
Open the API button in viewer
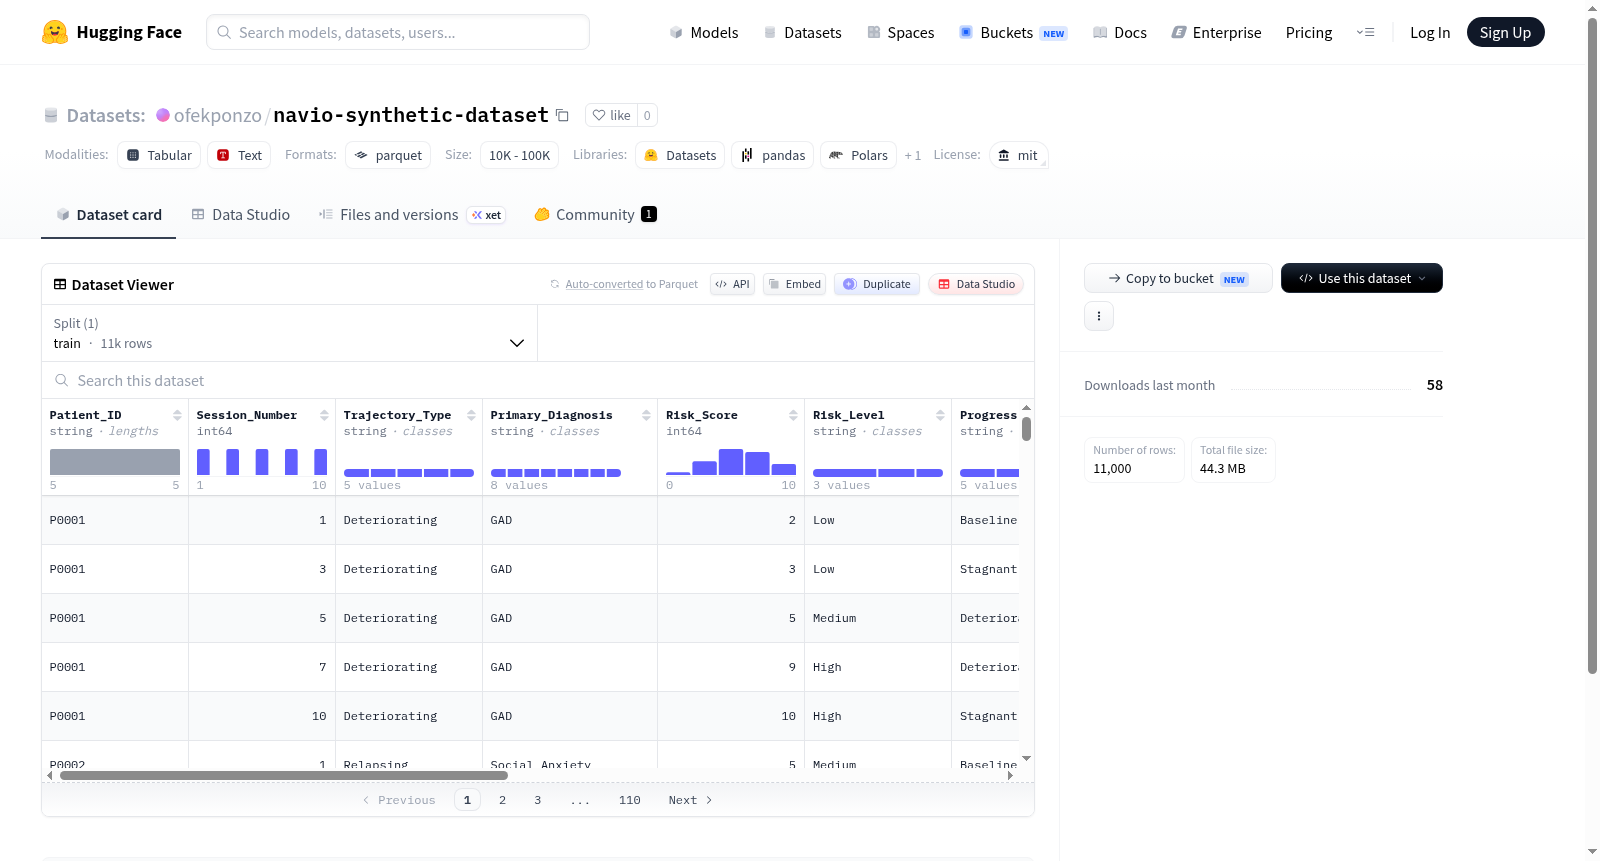tap(732, 284)
